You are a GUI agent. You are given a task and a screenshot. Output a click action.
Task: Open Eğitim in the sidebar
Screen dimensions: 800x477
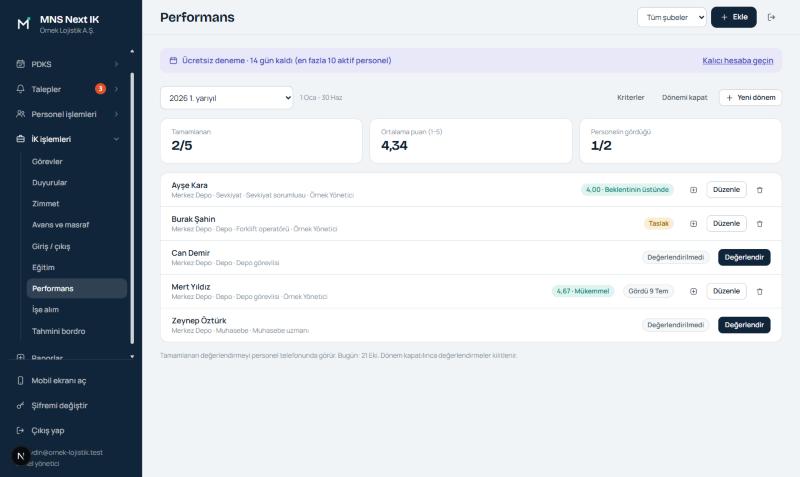77,267
